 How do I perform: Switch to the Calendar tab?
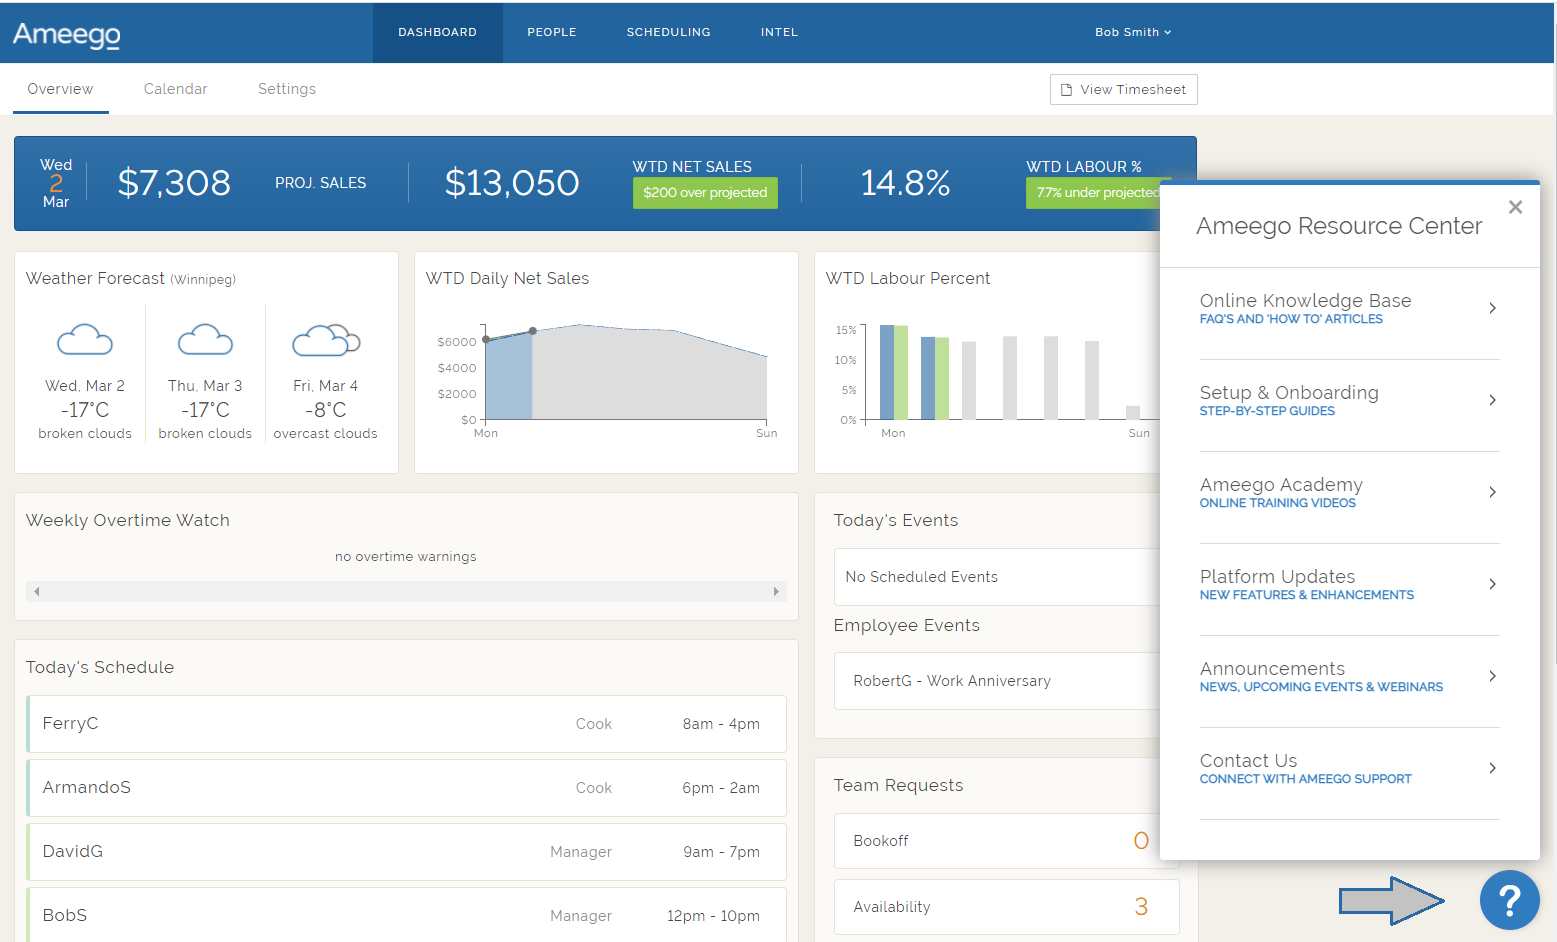tap(175, 89)
